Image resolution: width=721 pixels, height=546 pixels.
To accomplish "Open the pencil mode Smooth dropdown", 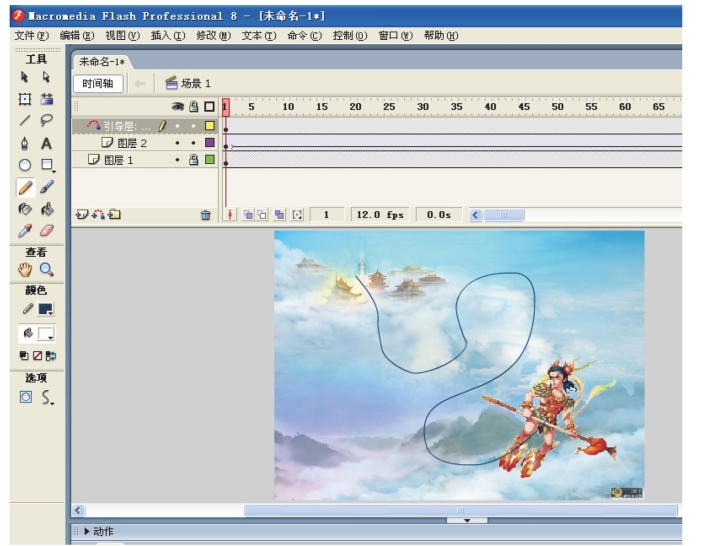I will coord(47,397).
